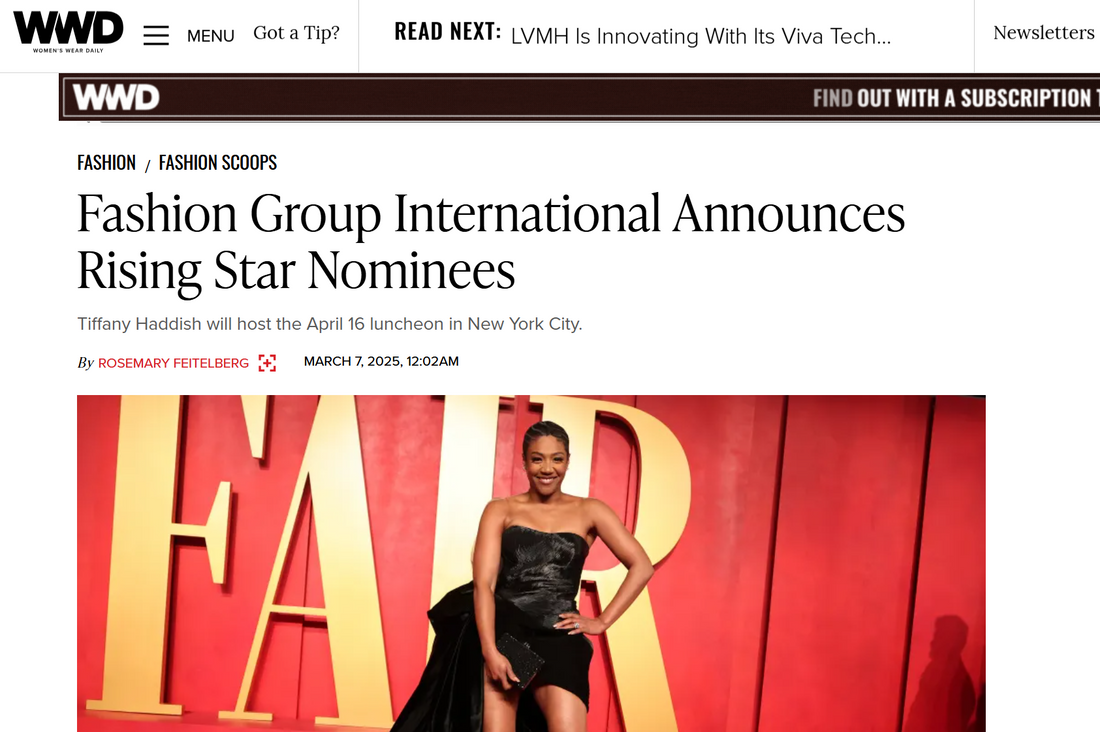The image size is (1100, 732).
Task: Open the hamburger menu icon
Action: [x=156, y=35]
